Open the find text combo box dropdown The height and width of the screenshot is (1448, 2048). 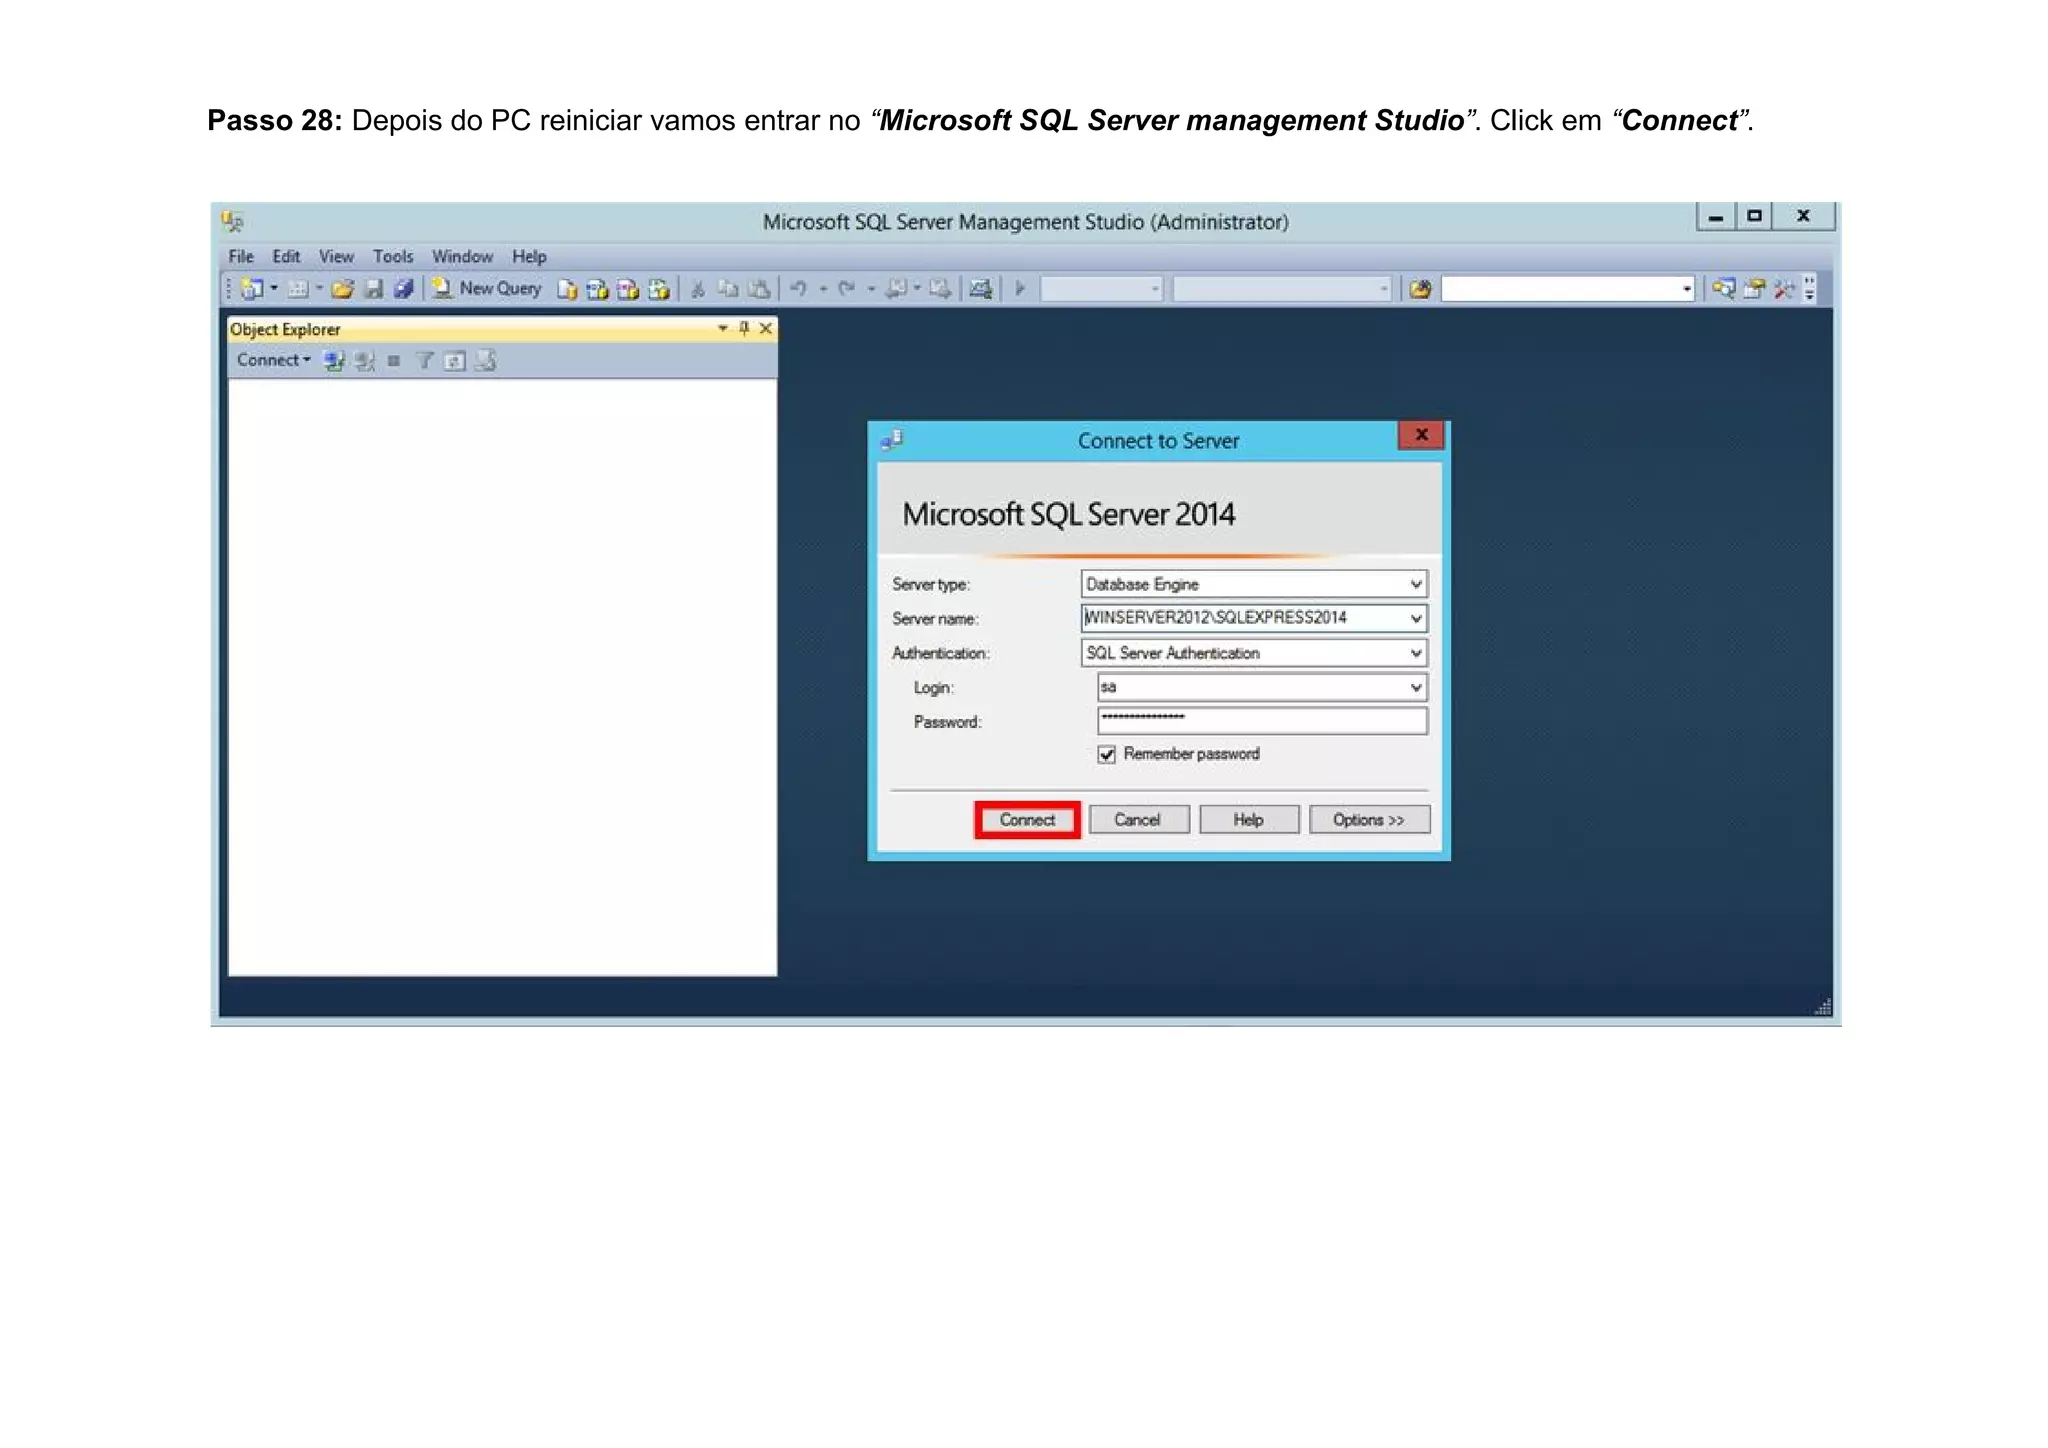click(x=1687, y=290)
